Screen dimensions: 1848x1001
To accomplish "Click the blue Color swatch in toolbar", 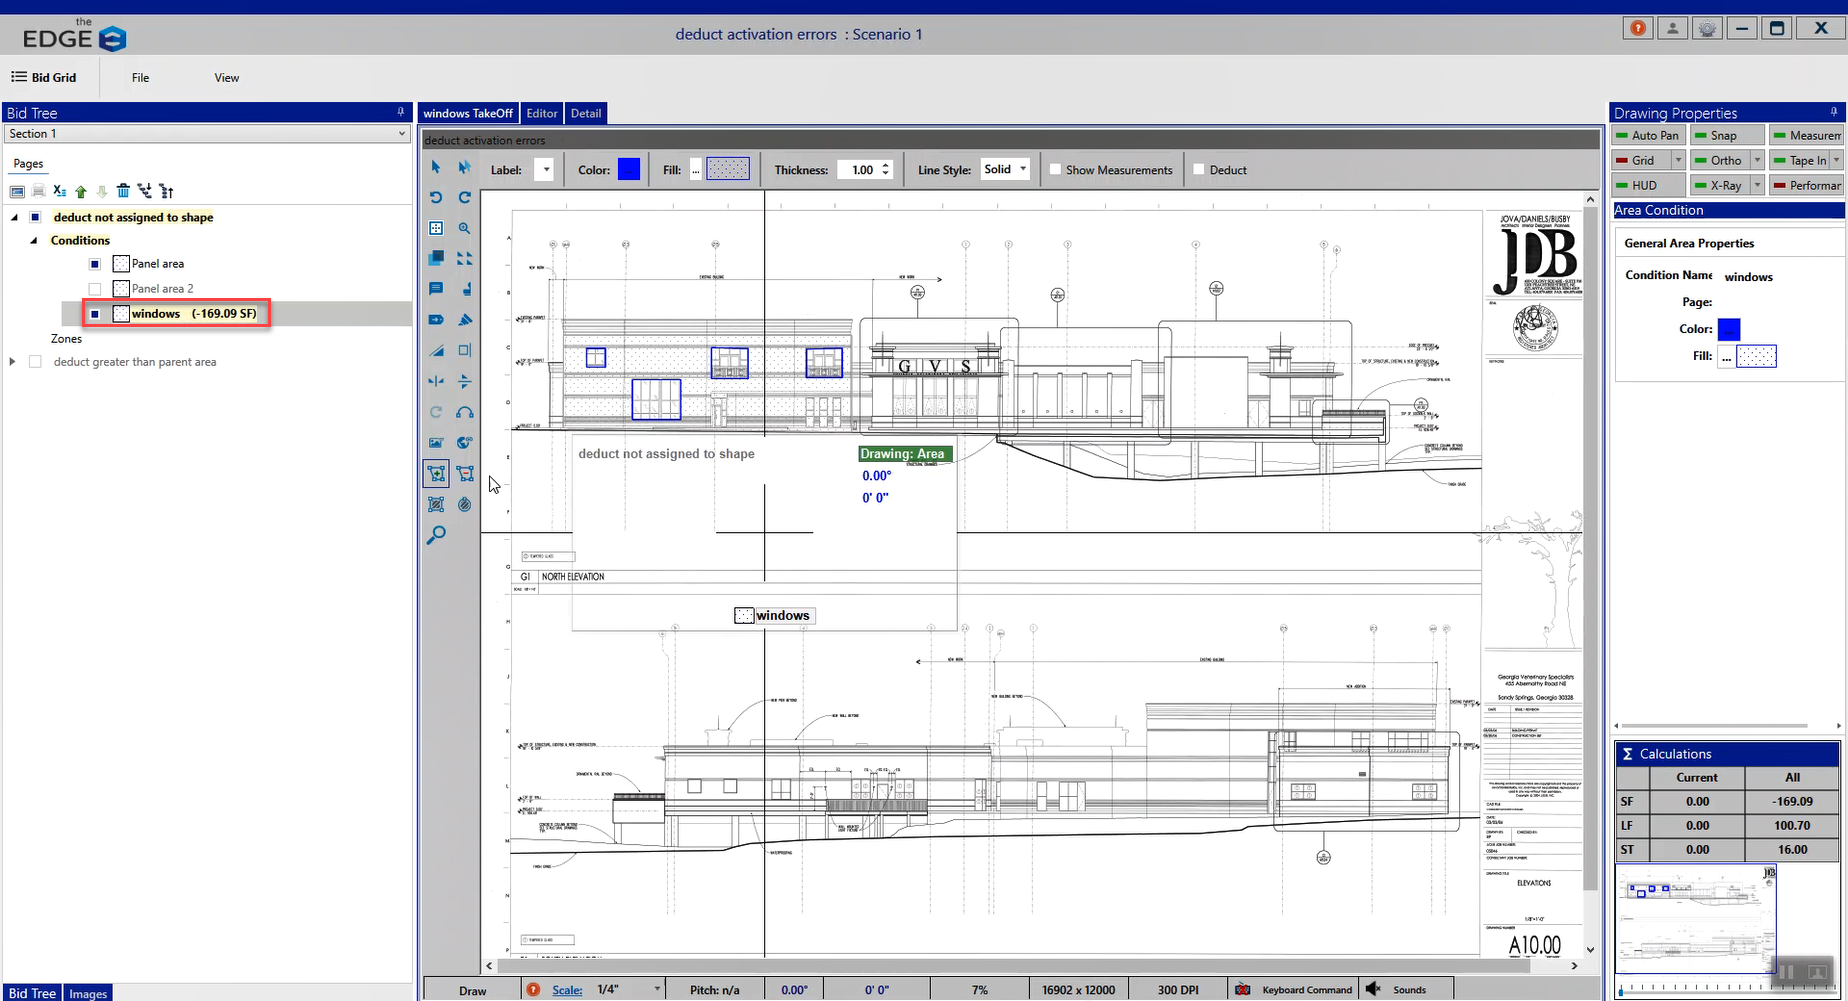I will click(x=629, y=170).
